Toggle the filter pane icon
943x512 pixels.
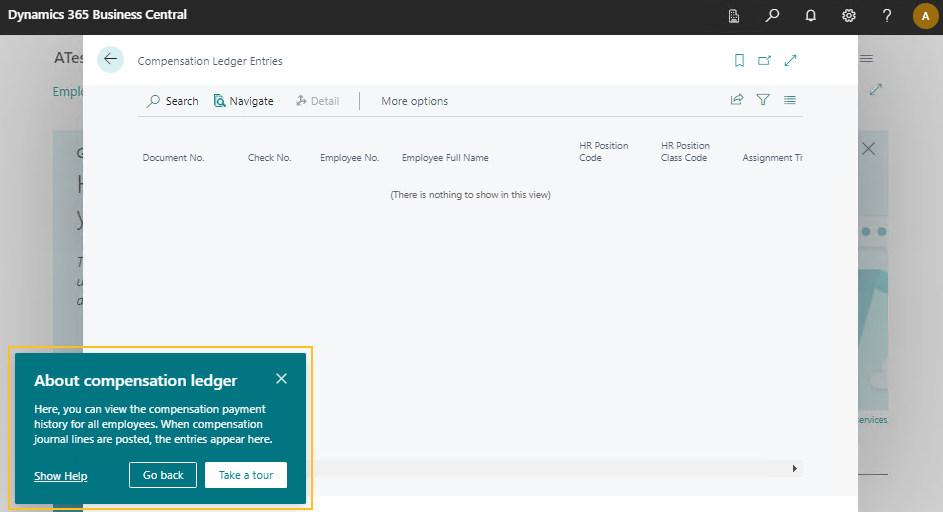pyautogui.click(x=763, y=100)
